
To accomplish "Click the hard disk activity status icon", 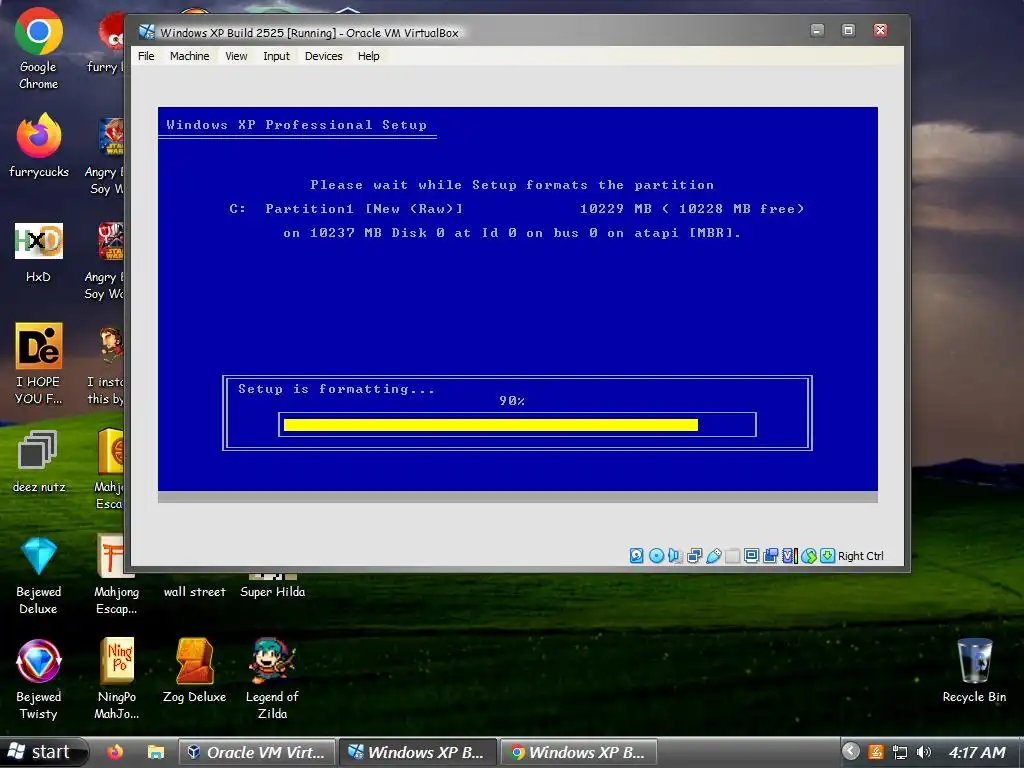I will (x=637, y=556).
